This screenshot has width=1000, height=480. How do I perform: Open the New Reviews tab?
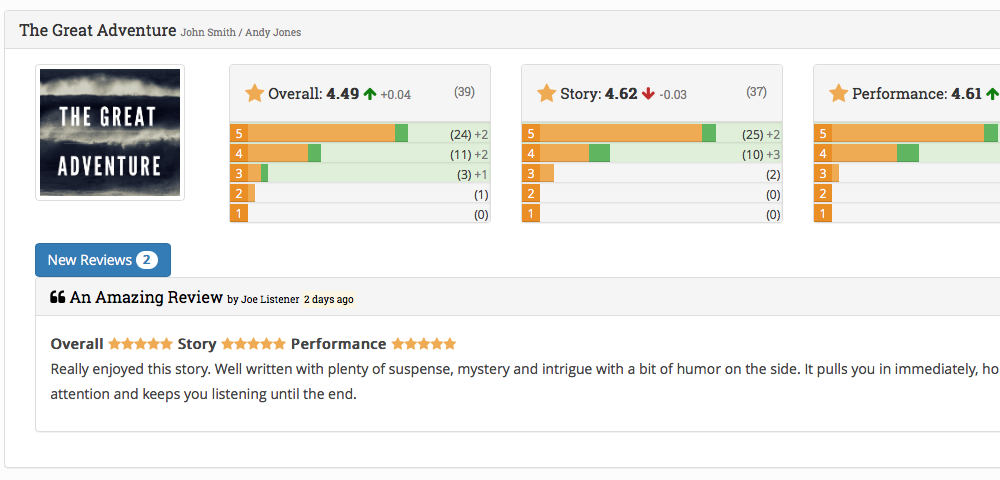[90, 260]
